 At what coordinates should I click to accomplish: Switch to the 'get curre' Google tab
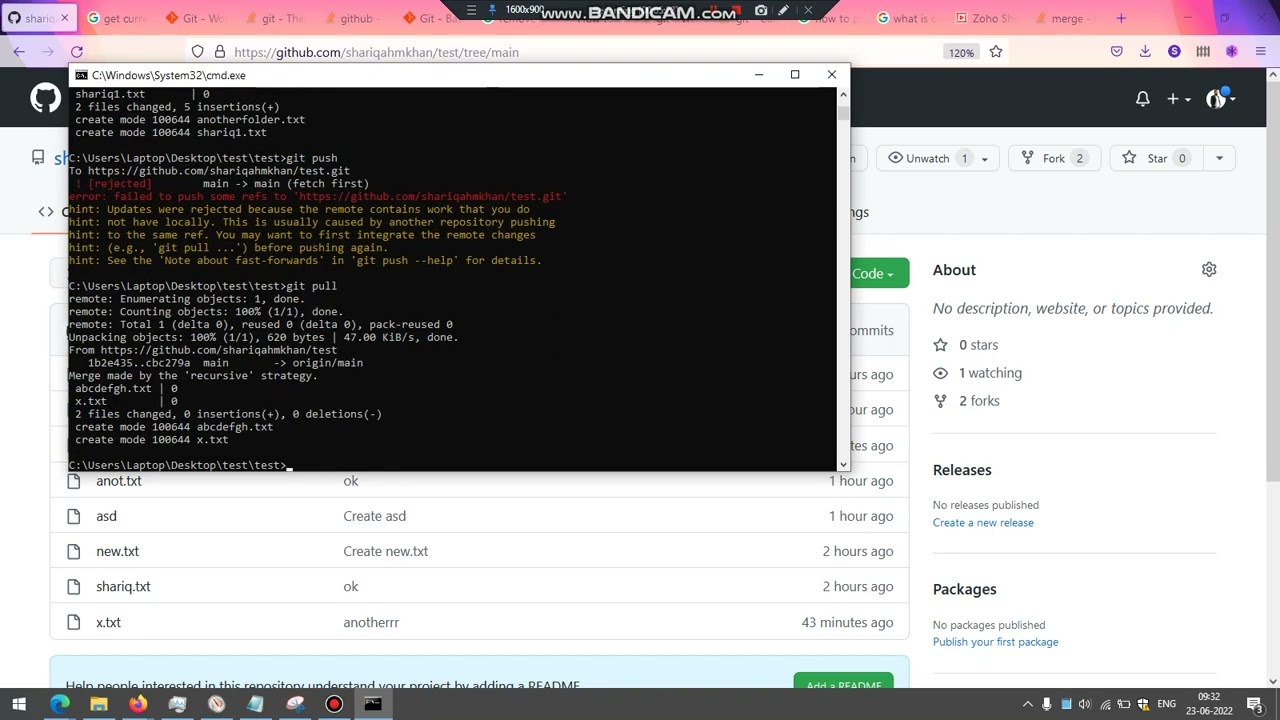(118, 18)
